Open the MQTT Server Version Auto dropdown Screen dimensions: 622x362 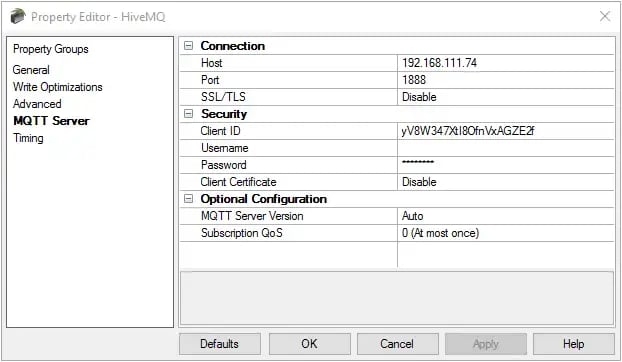(505, 216)
